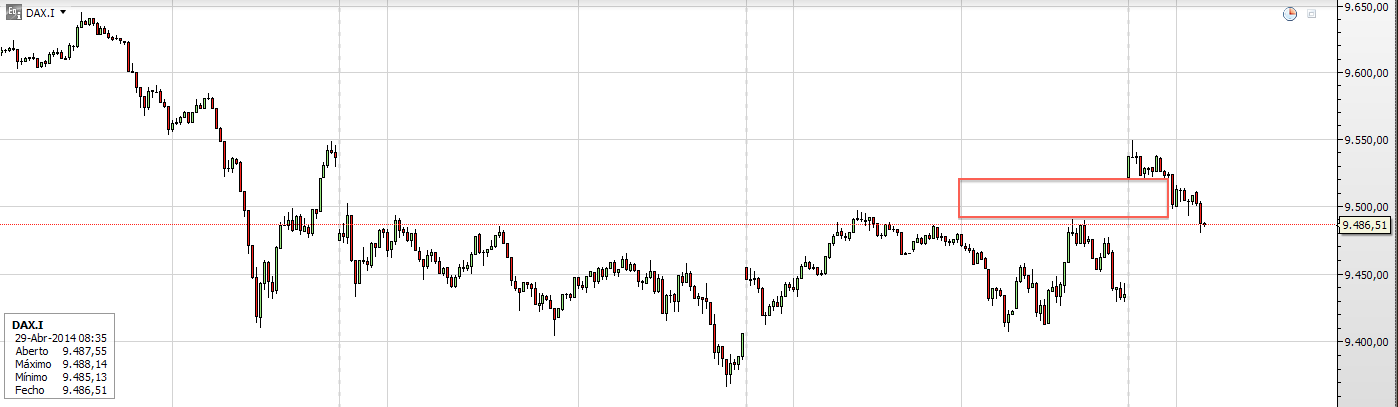
Task: Click the 9.650,00 price axis label
Action: pos(1366,7)
